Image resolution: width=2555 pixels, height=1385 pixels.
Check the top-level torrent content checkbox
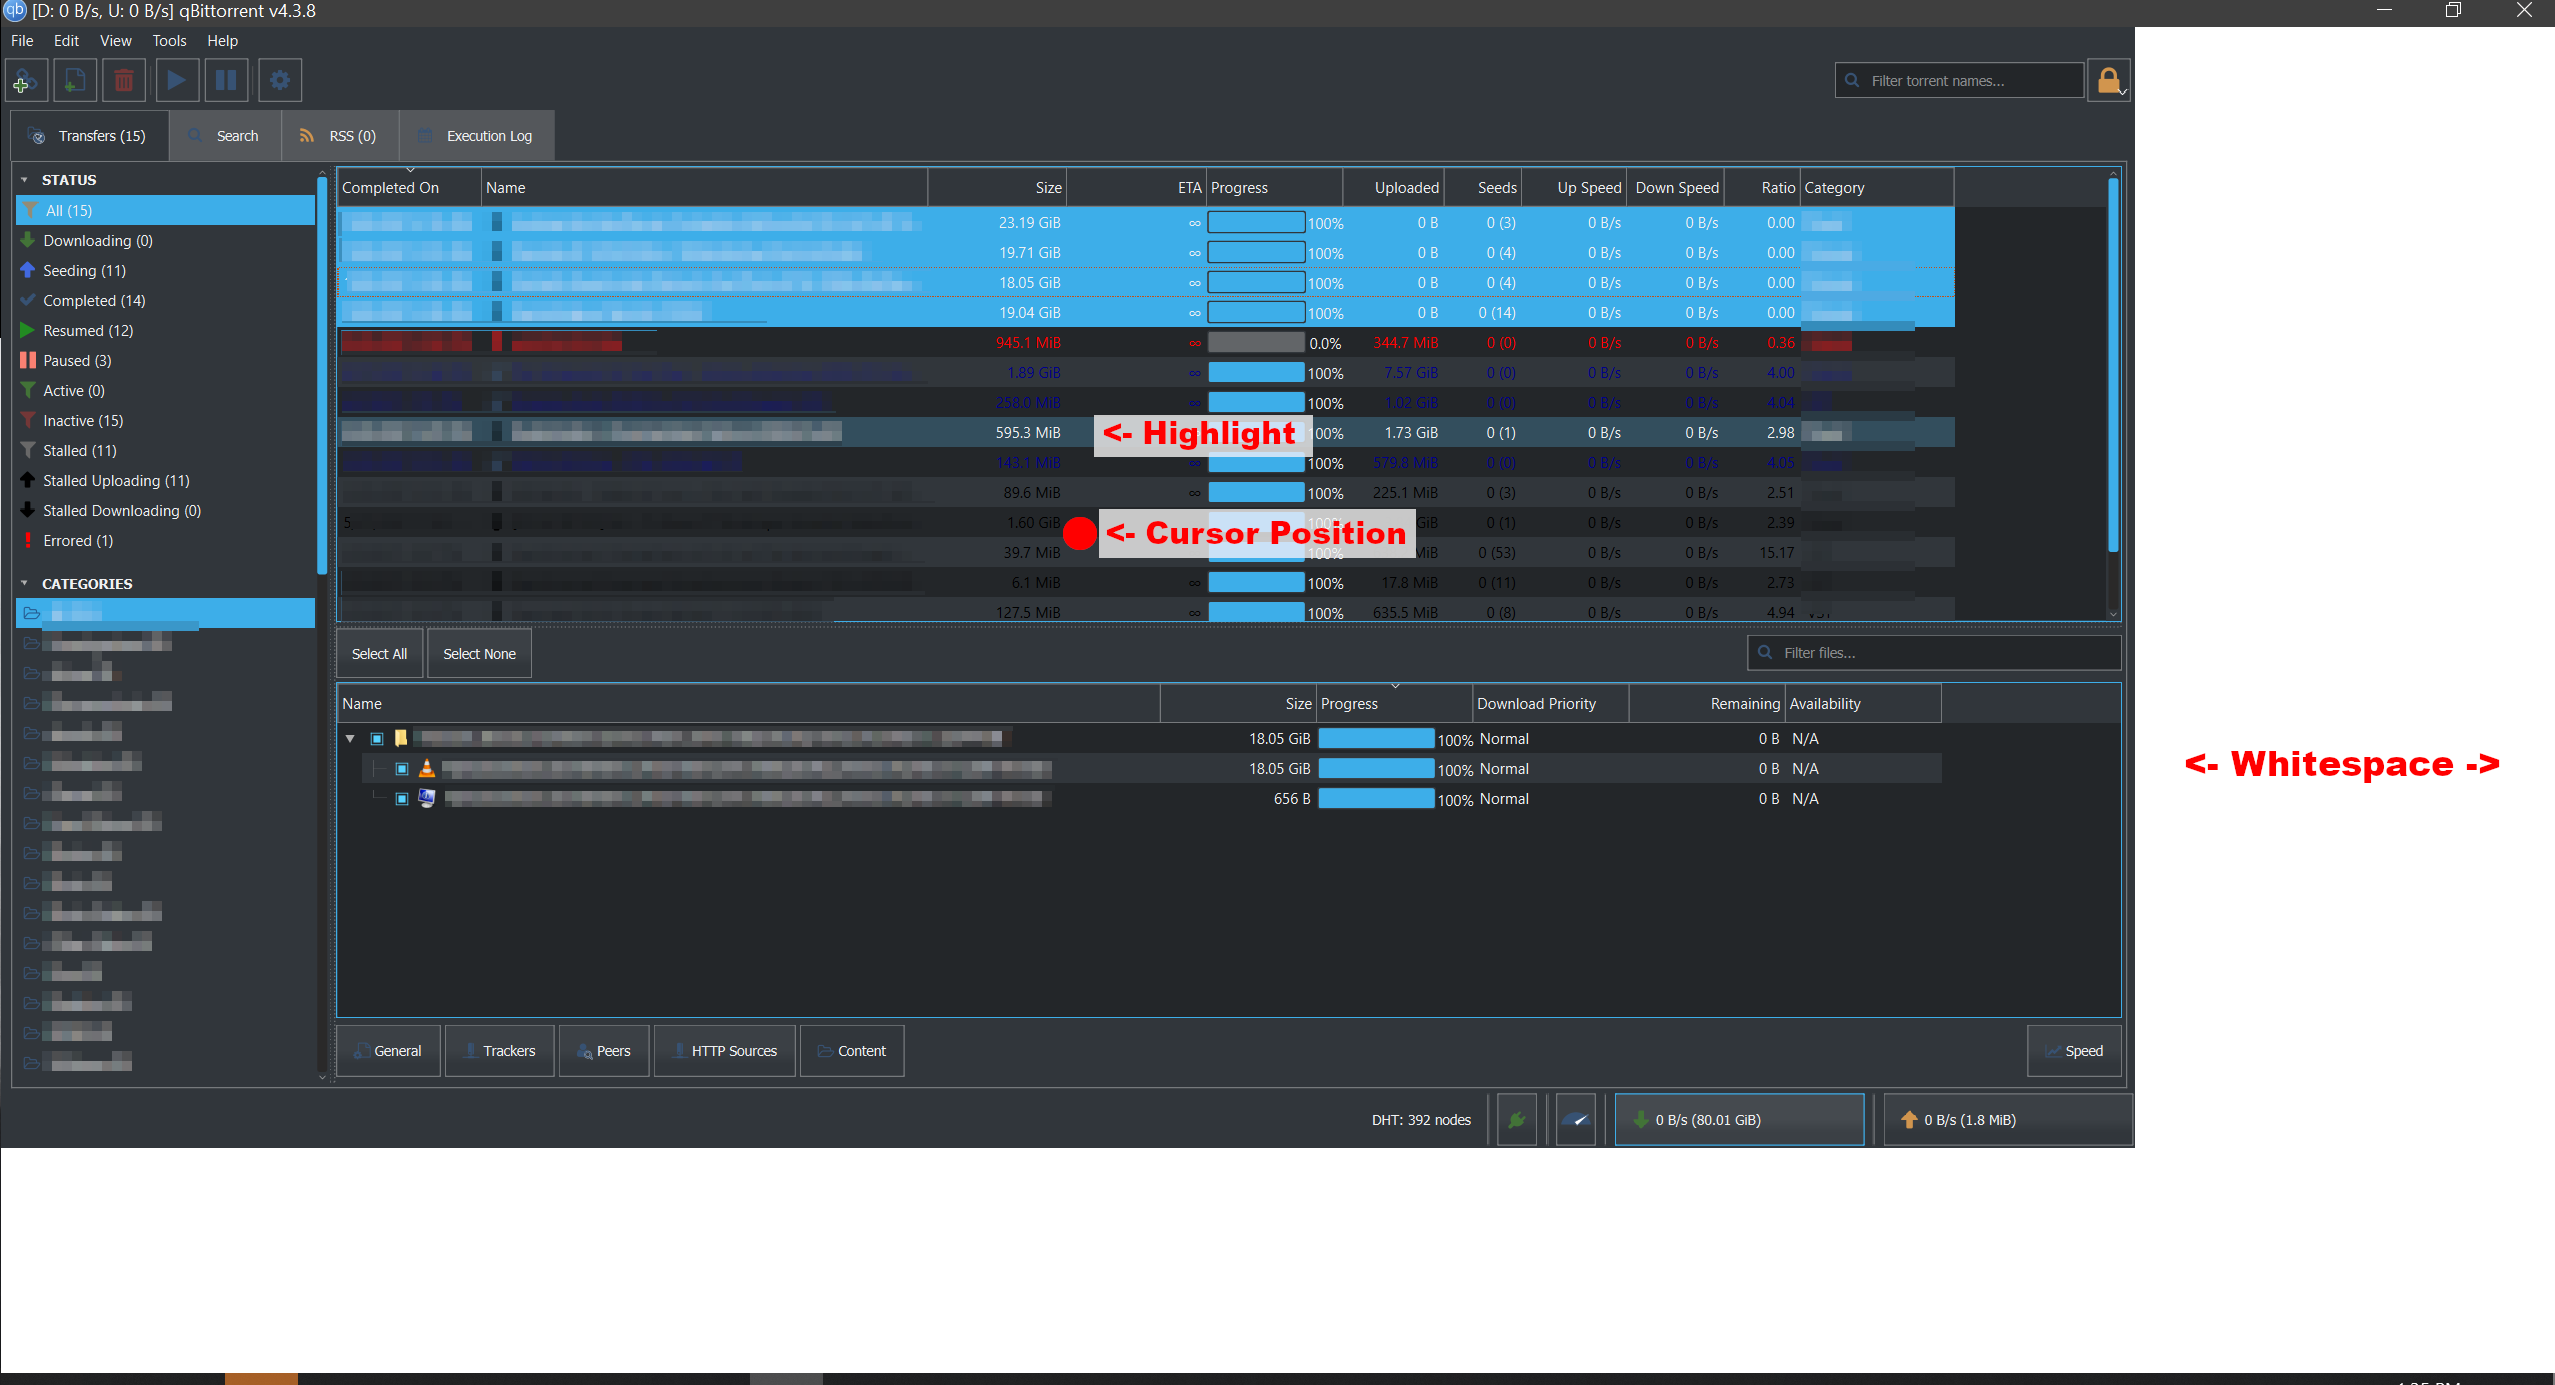pos(378,738)
